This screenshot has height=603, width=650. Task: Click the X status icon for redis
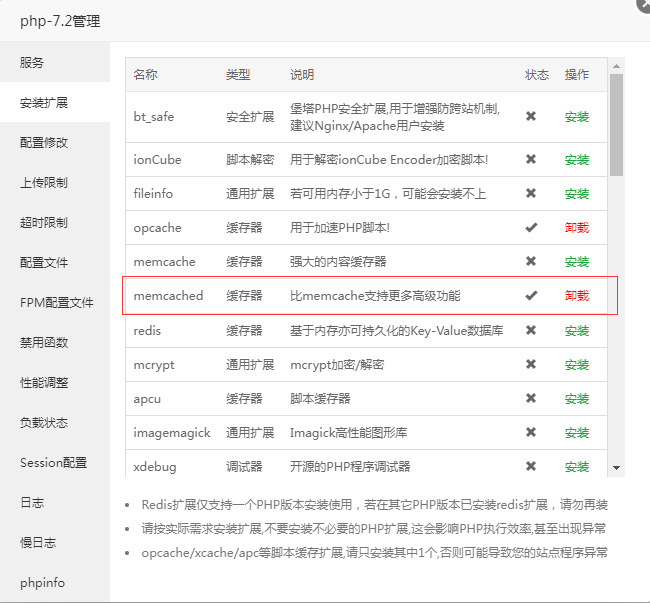tap(531, 330)
